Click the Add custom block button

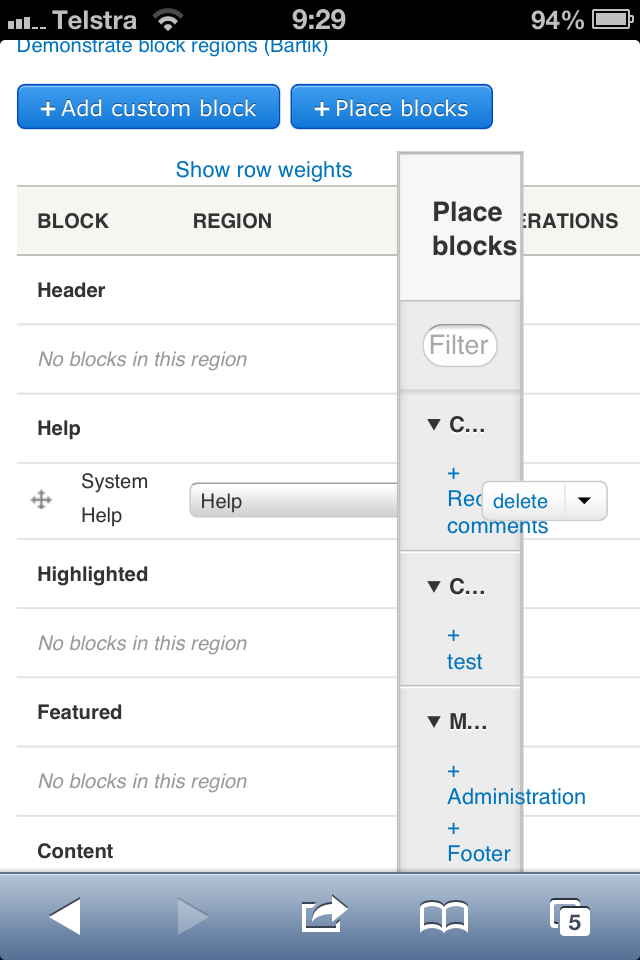[x=148, y=107]
